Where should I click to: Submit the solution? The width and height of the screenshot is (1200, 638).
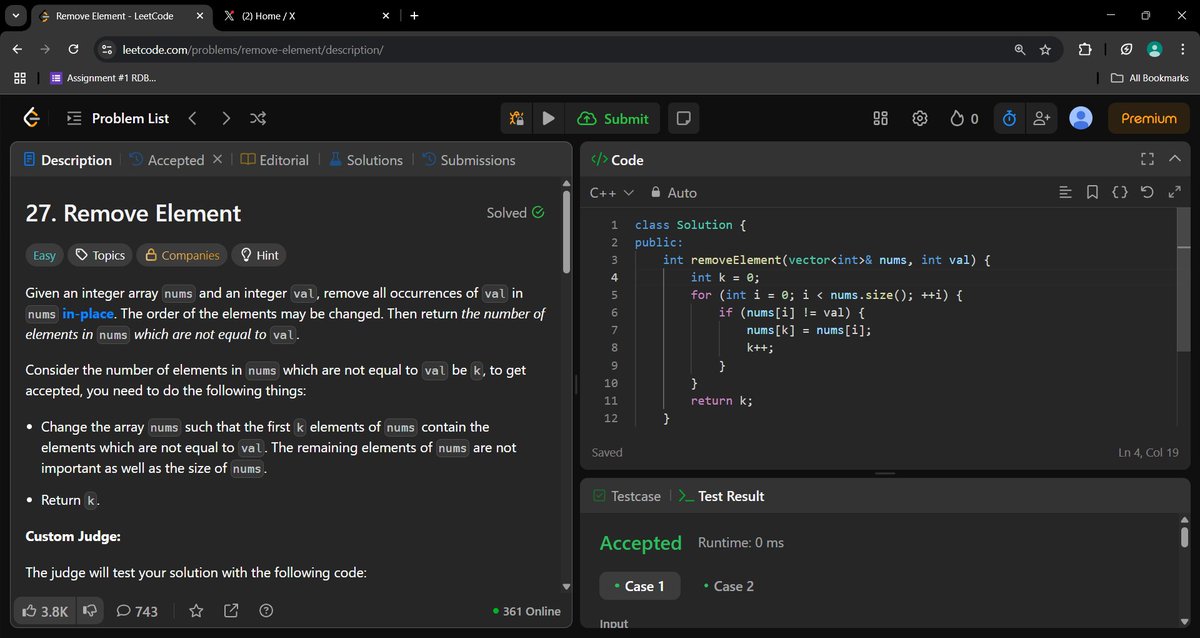click(614, 118)
